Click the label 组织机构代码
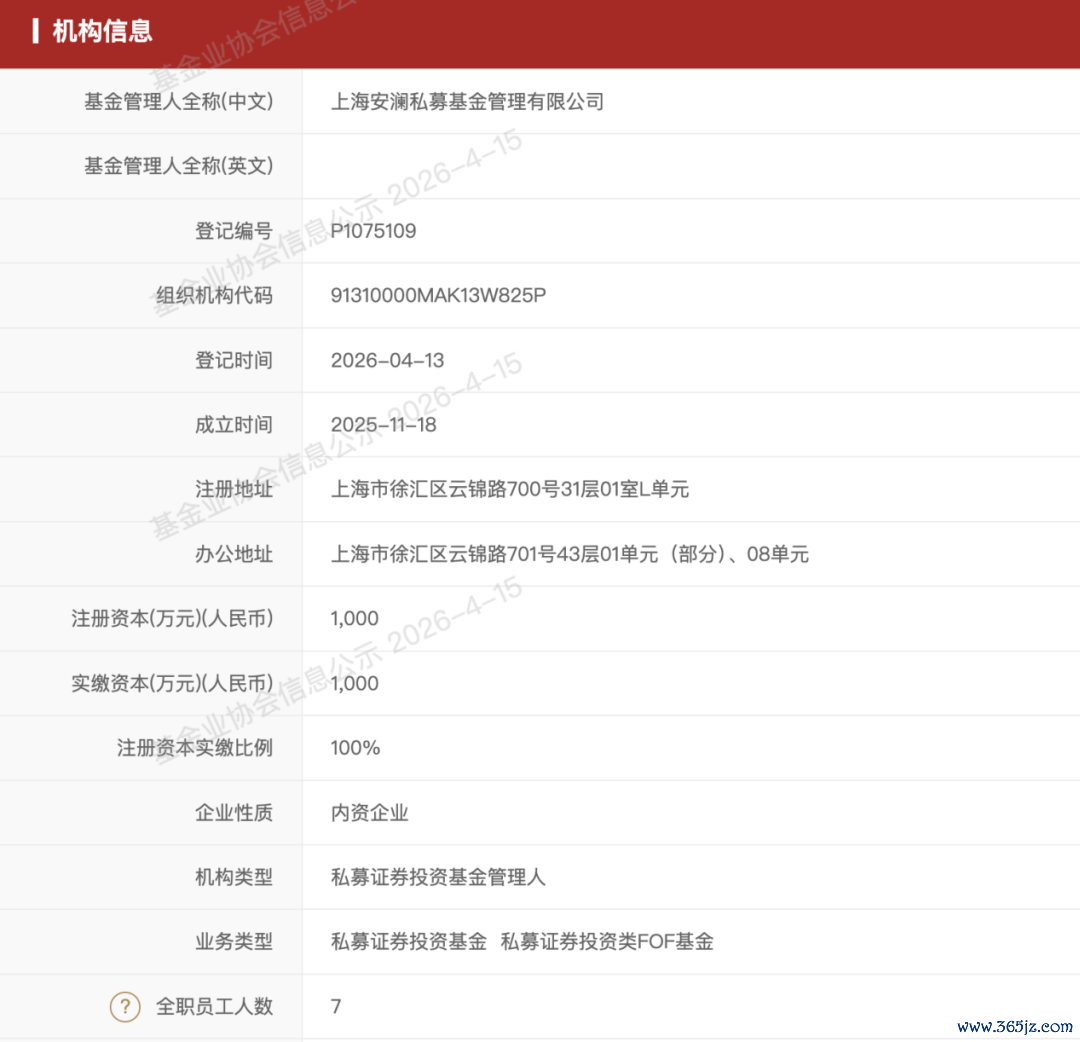Screen dimensions: 1080x1042 pyautogui.click(x=214, y=295)
